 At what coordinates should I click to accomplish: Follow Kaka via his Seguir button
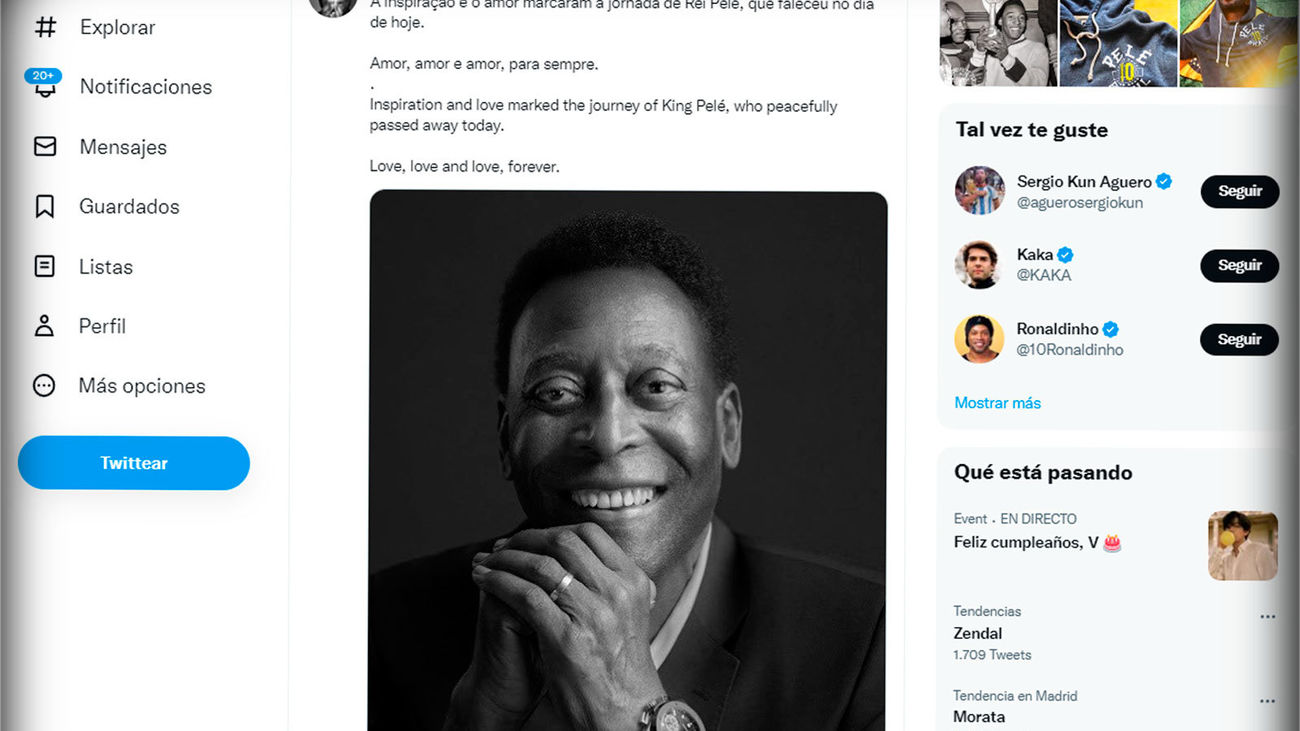coord(1239,266)
